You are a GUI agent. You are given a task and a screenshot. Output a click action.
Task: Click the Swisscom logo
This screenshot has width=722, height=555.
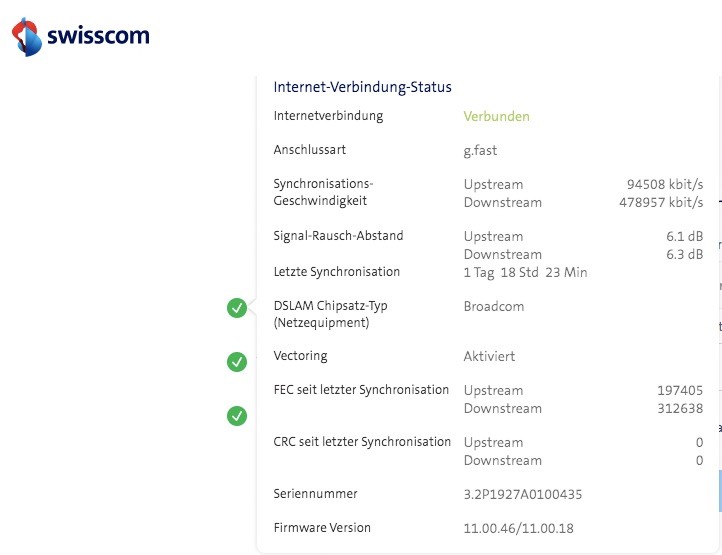tap(80, 37)
